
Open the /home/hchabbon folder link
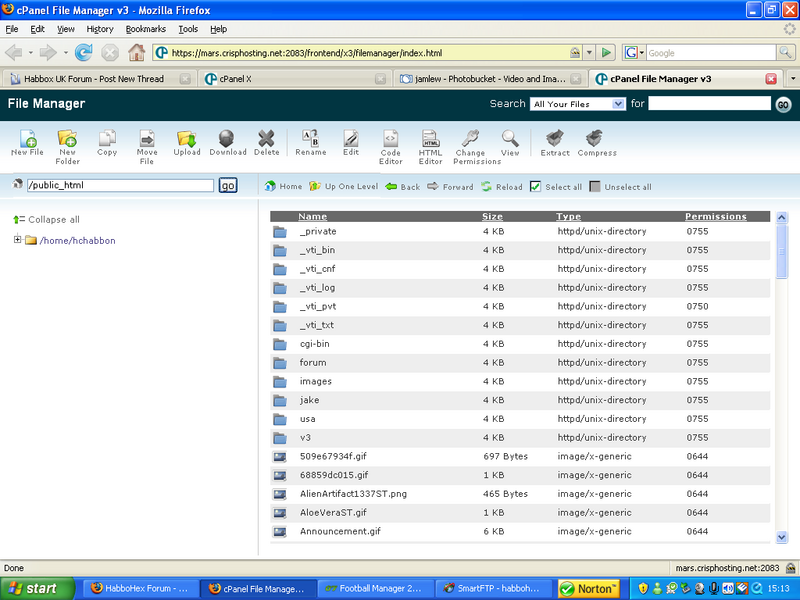pyautogui.click(x=77, y=240)
